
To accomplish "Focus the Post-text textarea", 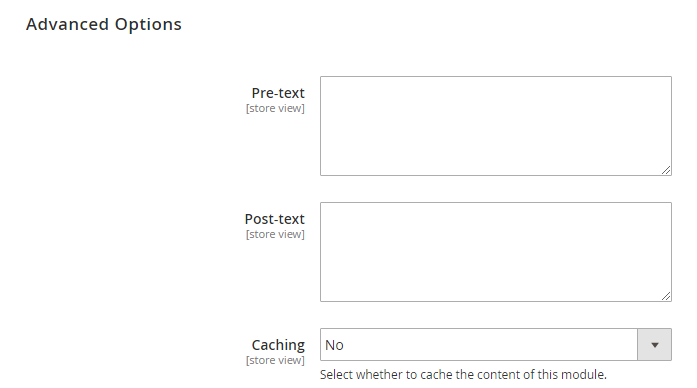I will 496,252.
